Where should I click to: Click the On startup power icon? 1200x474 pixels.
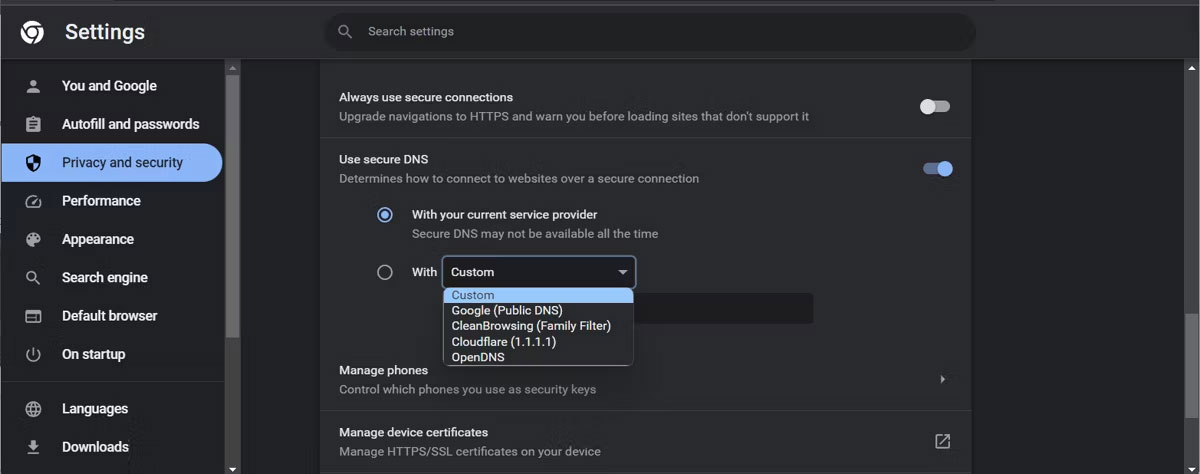33,354
